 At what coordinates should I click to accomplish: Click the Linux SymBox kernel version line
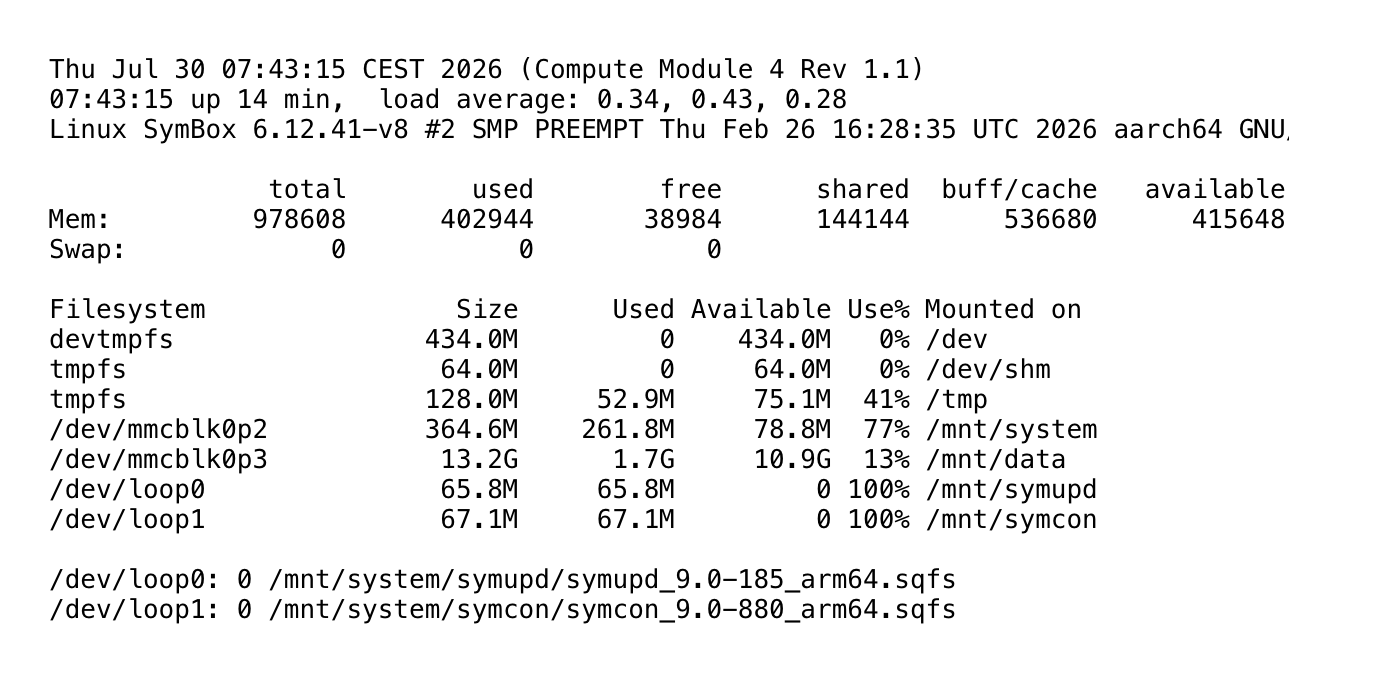(669, 130)
